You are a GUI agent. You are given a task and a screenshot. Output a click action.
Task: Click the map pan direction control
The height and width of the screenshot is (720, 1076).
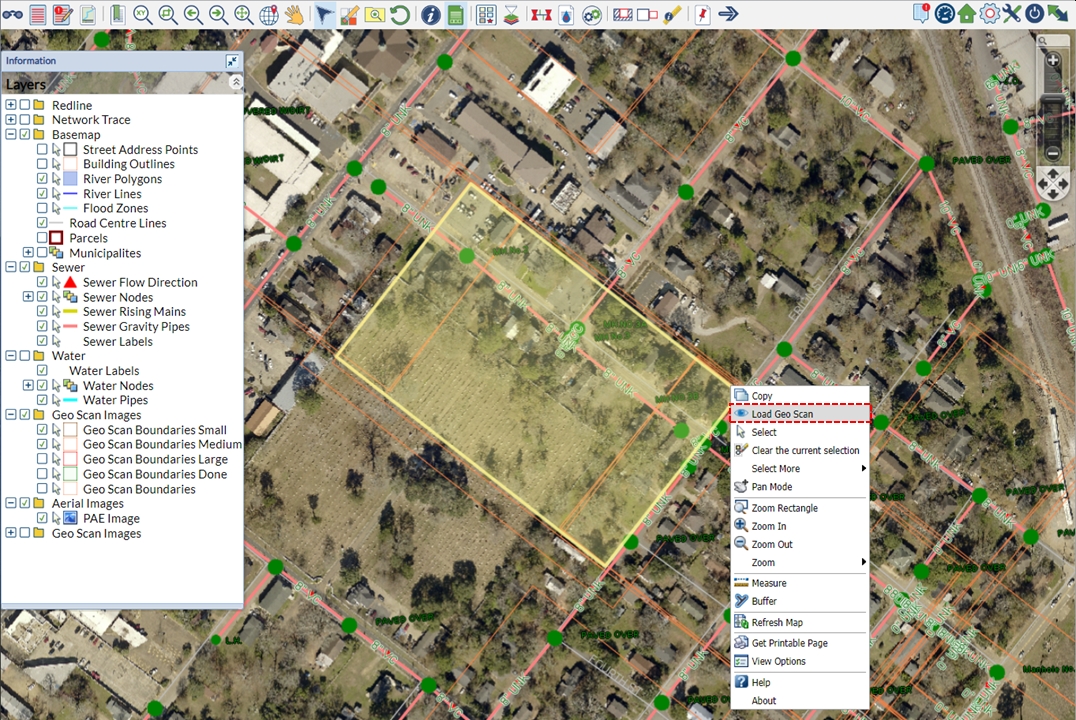(x=1053, y=183)
